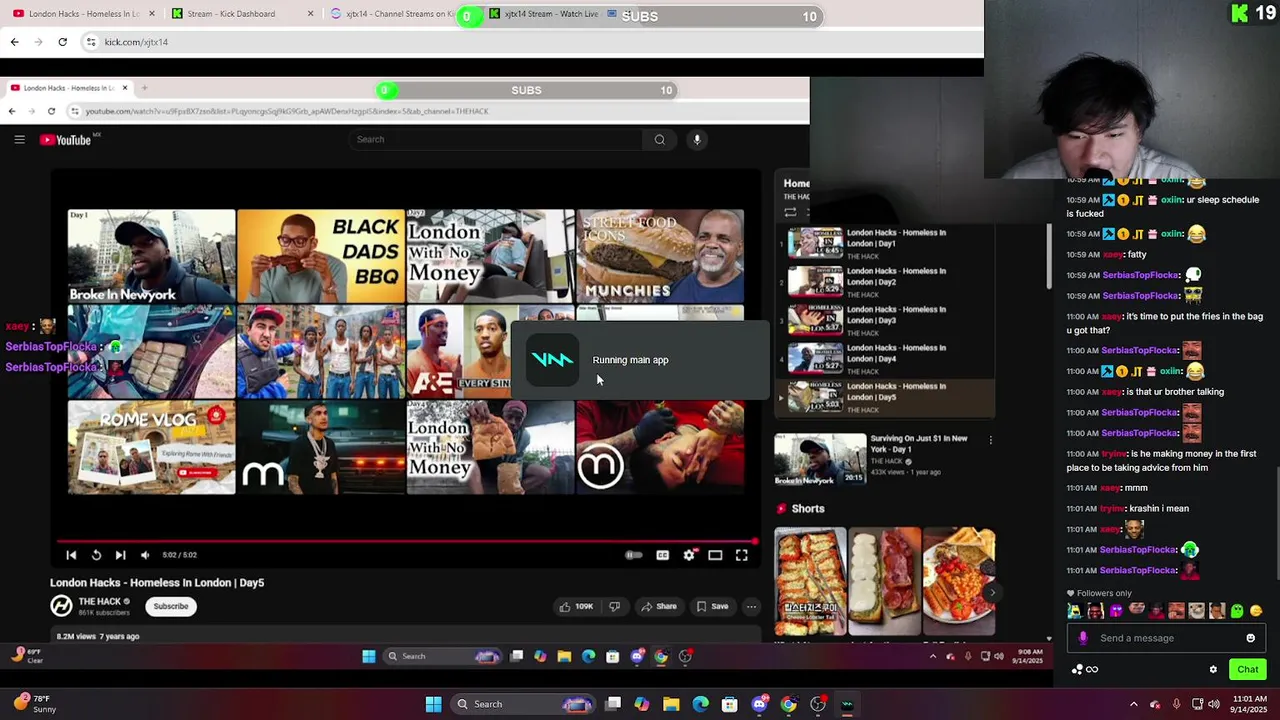Viewport: 1280px width, 720px height.
Task: Open system volume speaker icon
Action: pos(1214,704)
